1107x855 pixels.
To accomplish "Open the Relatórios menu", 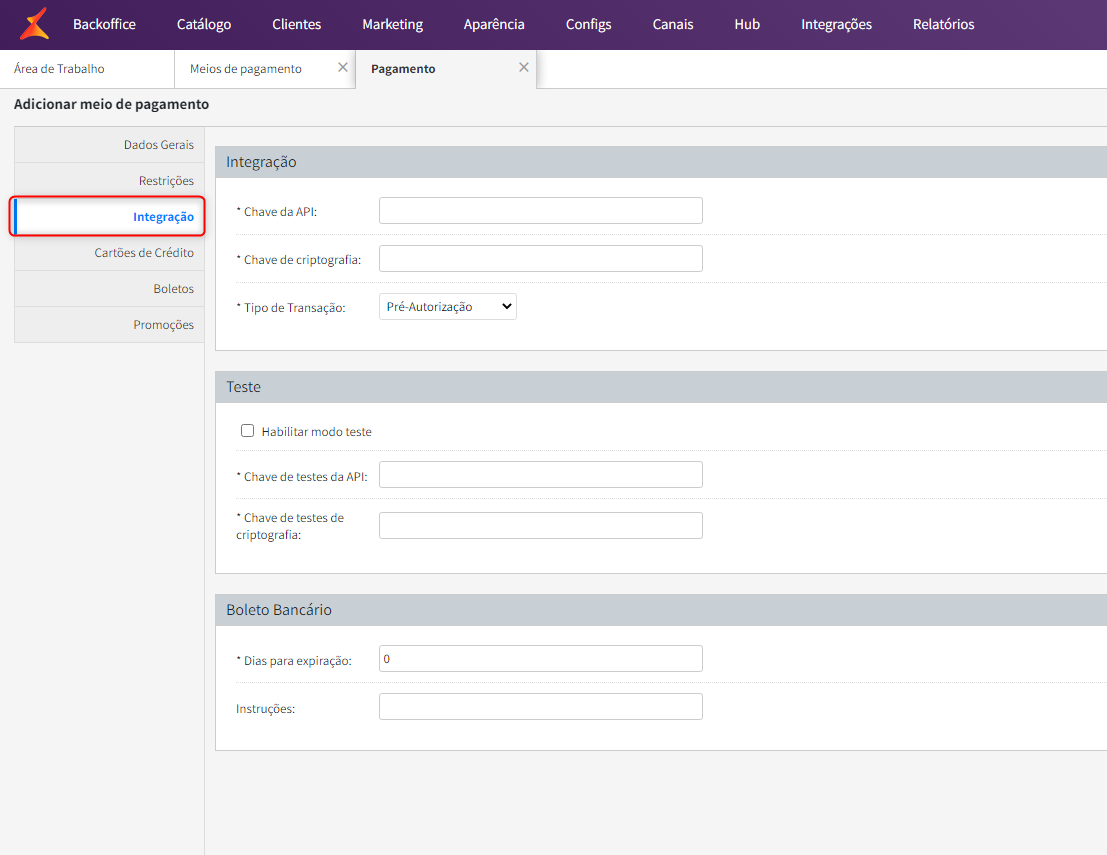I will [x=943, y=24].
